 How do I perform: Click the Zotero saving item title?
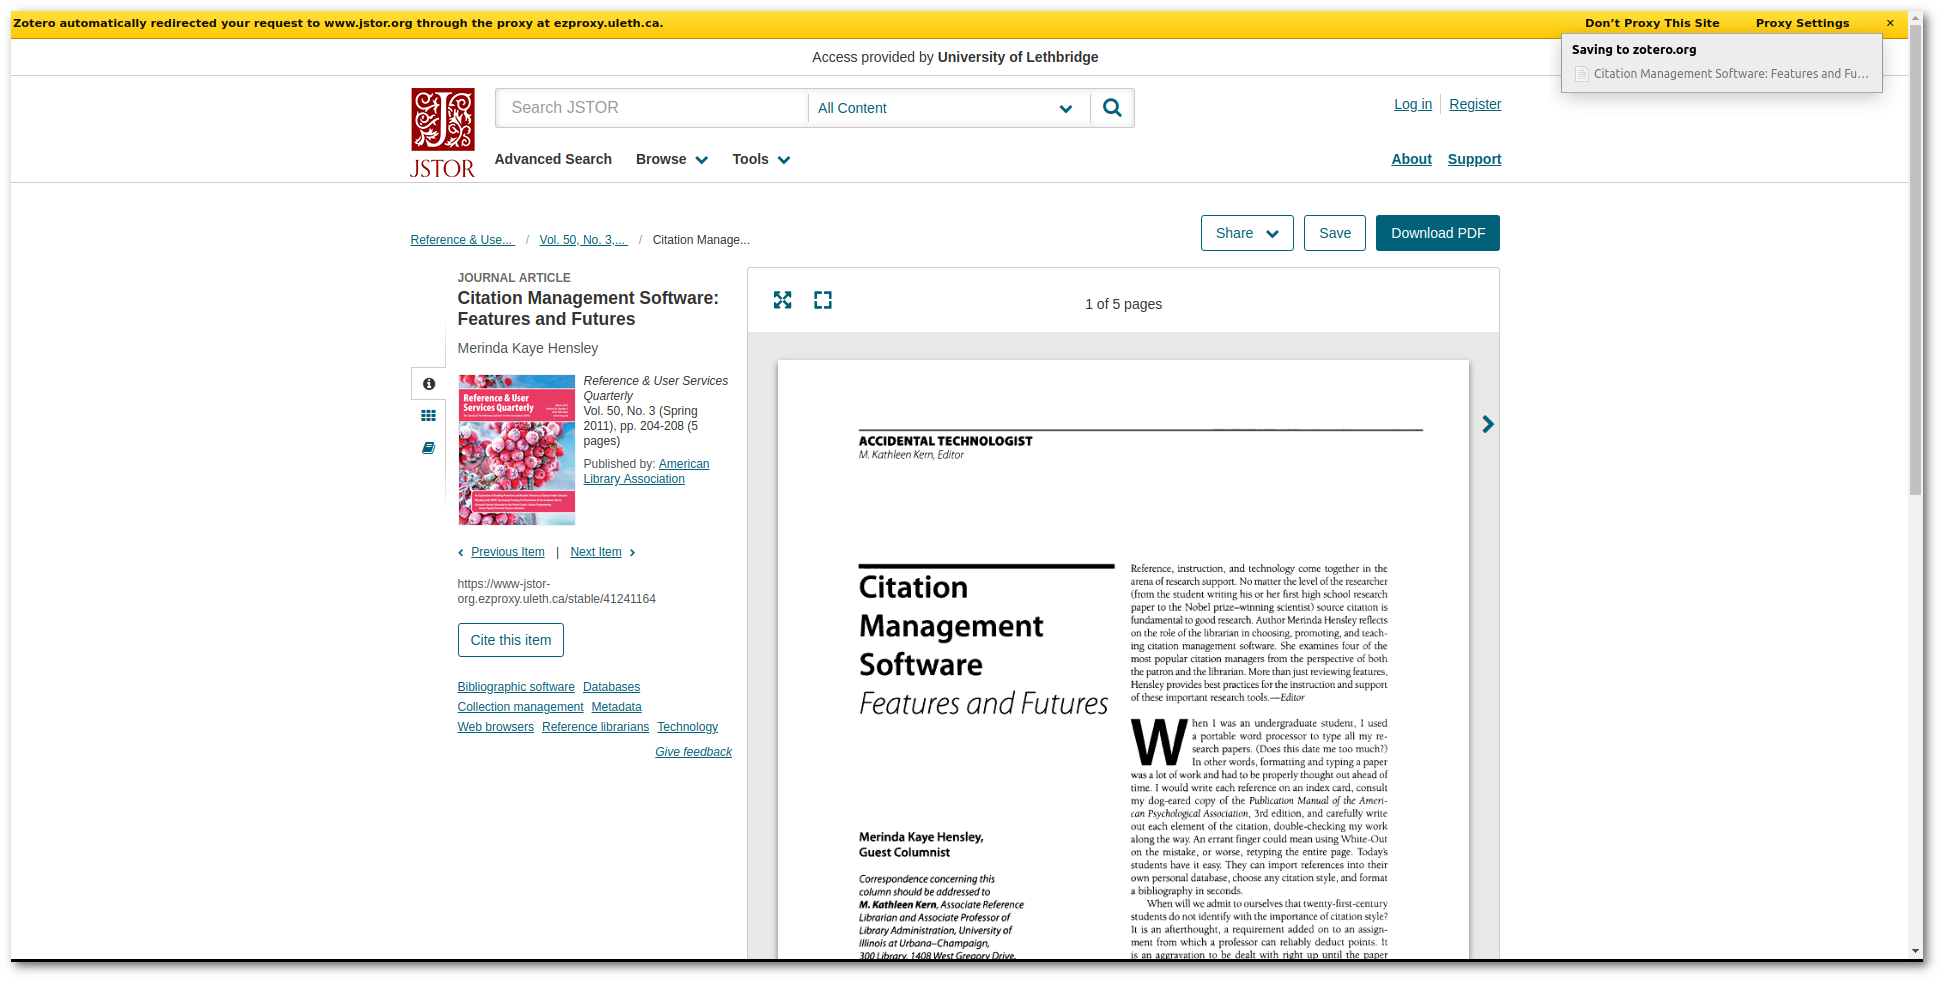1730,74
